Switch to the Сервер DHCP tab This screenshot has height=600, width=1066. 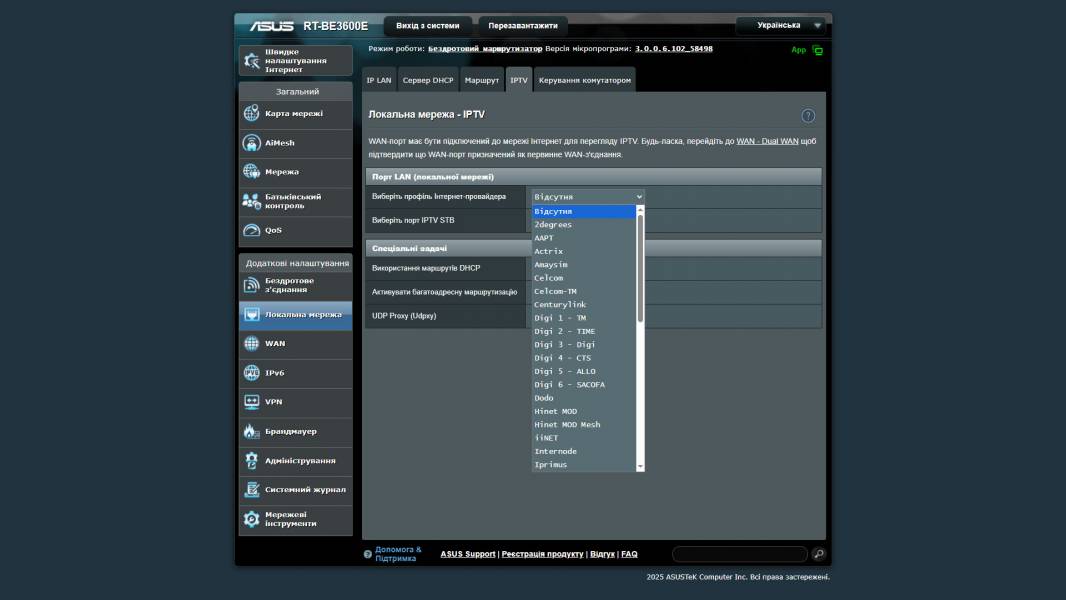tap(428, 80)
